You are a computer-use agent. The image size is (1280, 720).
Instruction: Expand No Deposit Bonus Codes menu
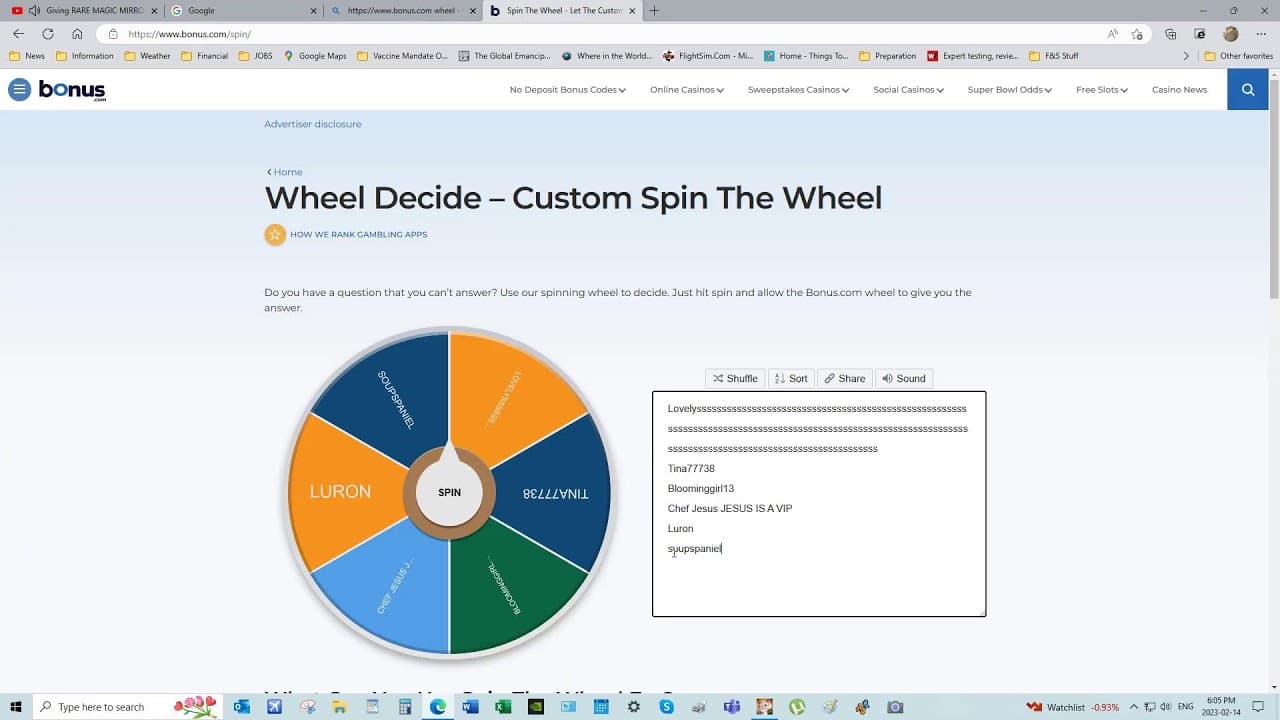click(x=568, y=90)
